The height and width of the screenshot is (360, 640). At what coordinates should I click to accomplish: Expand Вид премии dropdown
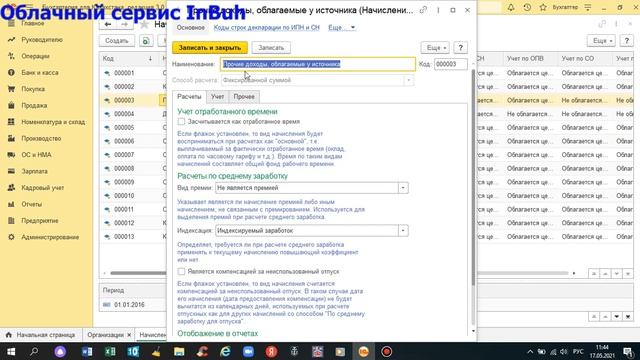tap(403, 188)
